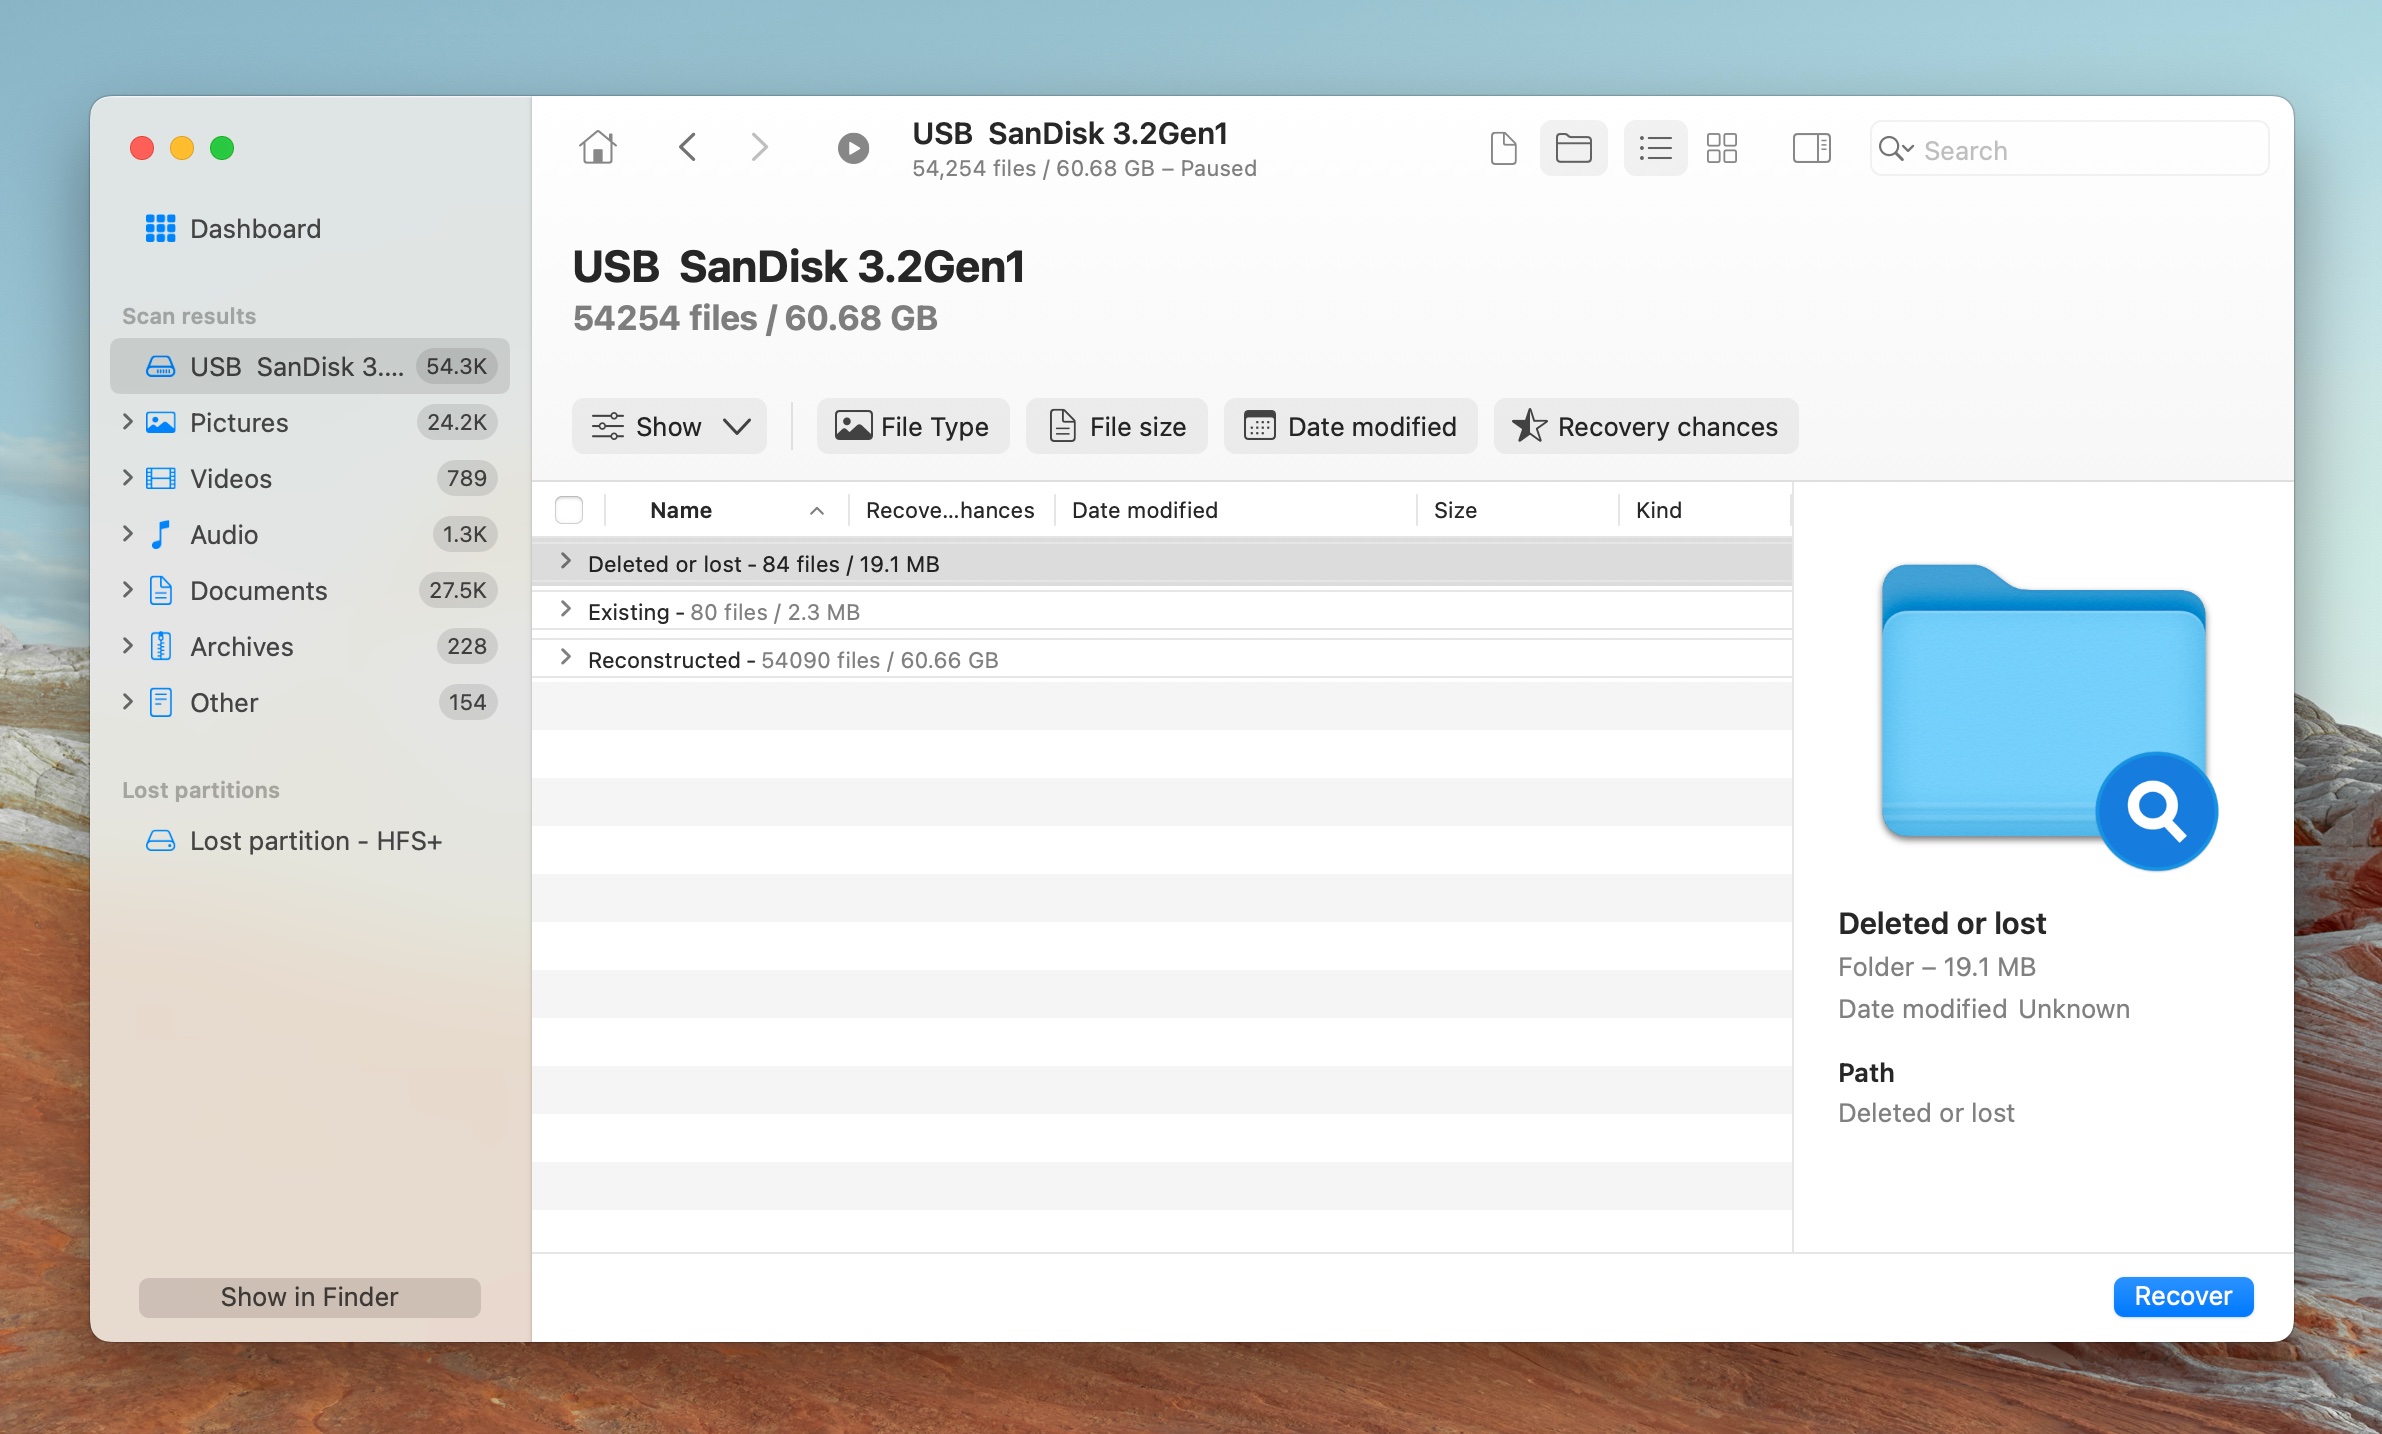Click the Archives category icon
The height and width of the screenshot is (1434, 2382).
click(x=160, y=646)
